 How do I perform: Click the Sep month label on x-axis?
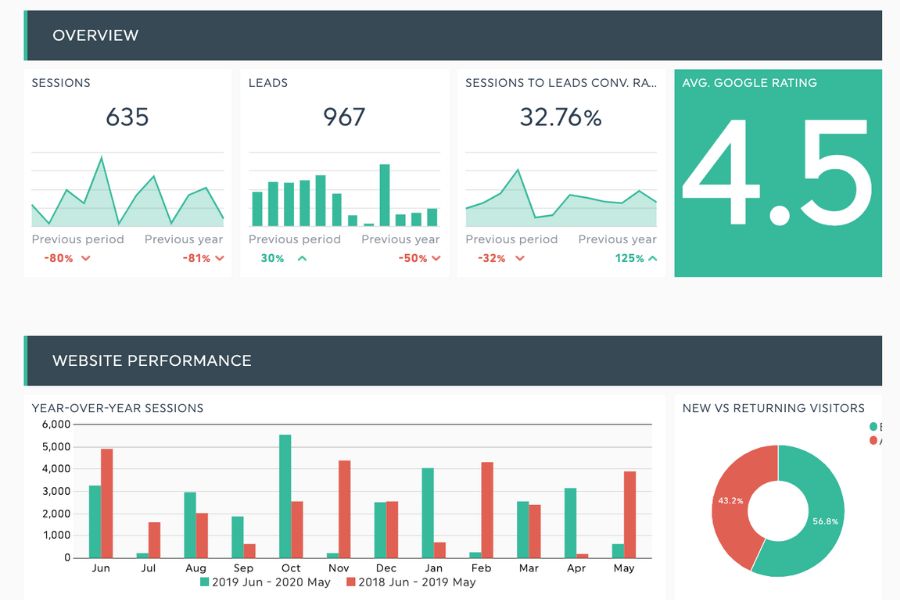243,568
